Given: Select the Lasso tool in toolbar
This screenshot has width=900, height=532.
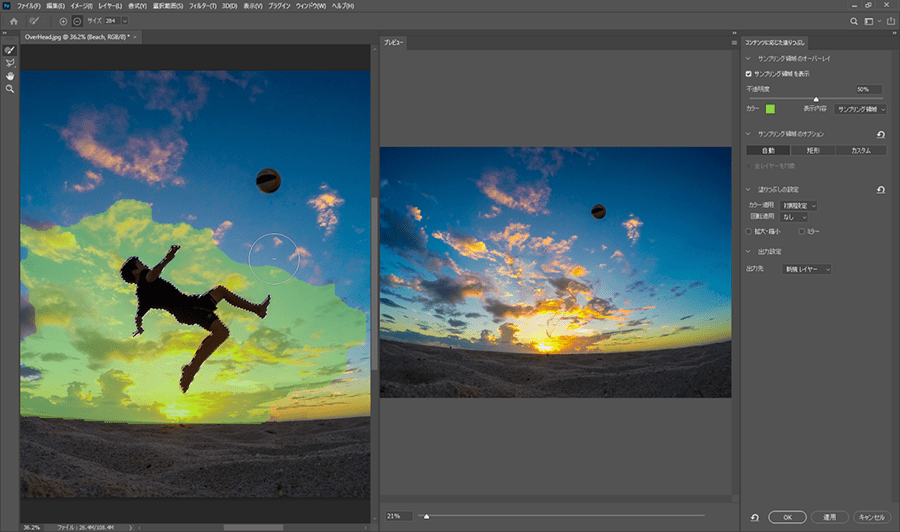Looking at the screenshot, I should pyautogui.click(x=10, y=63).
